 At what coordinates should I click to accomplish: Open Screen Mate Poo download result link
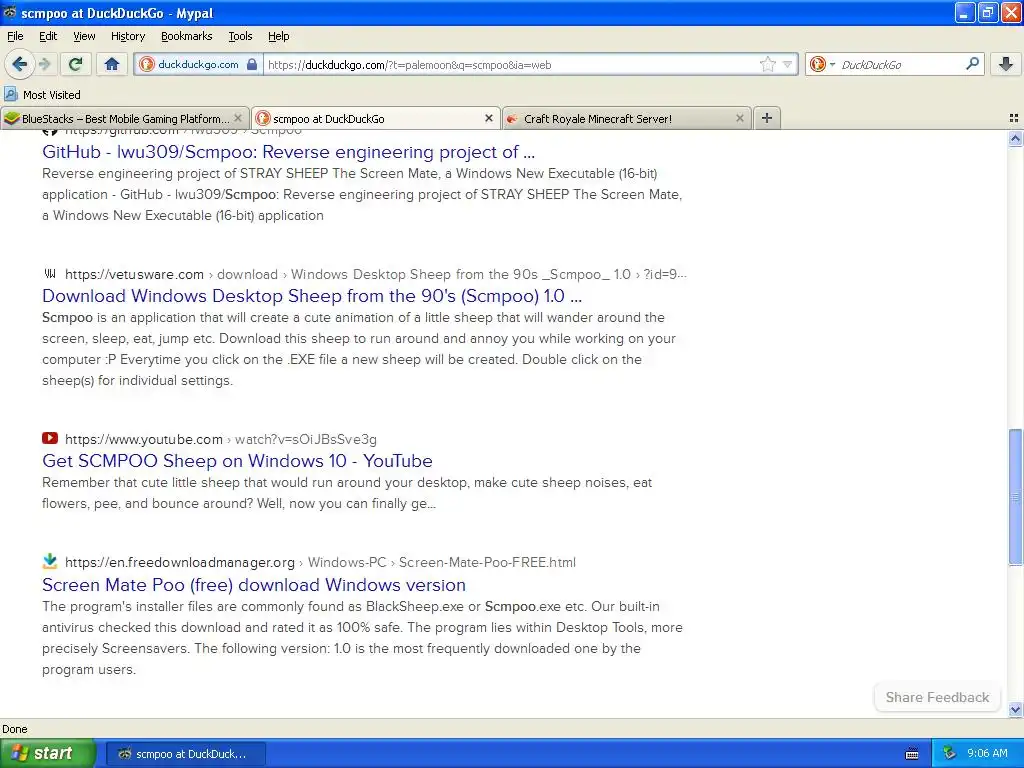253,584
